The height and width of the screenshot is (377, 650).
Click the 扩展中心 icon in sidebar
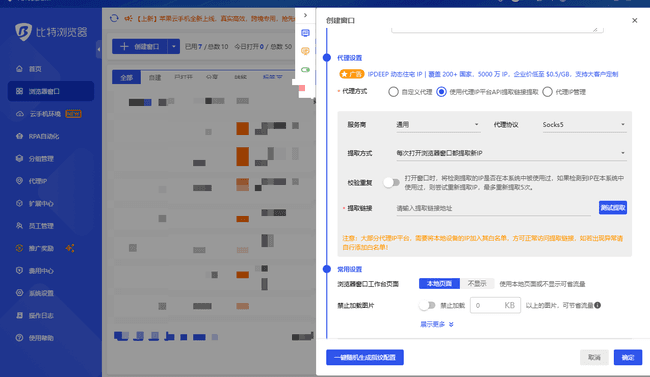pyautogui.click(x=19, y=203)
